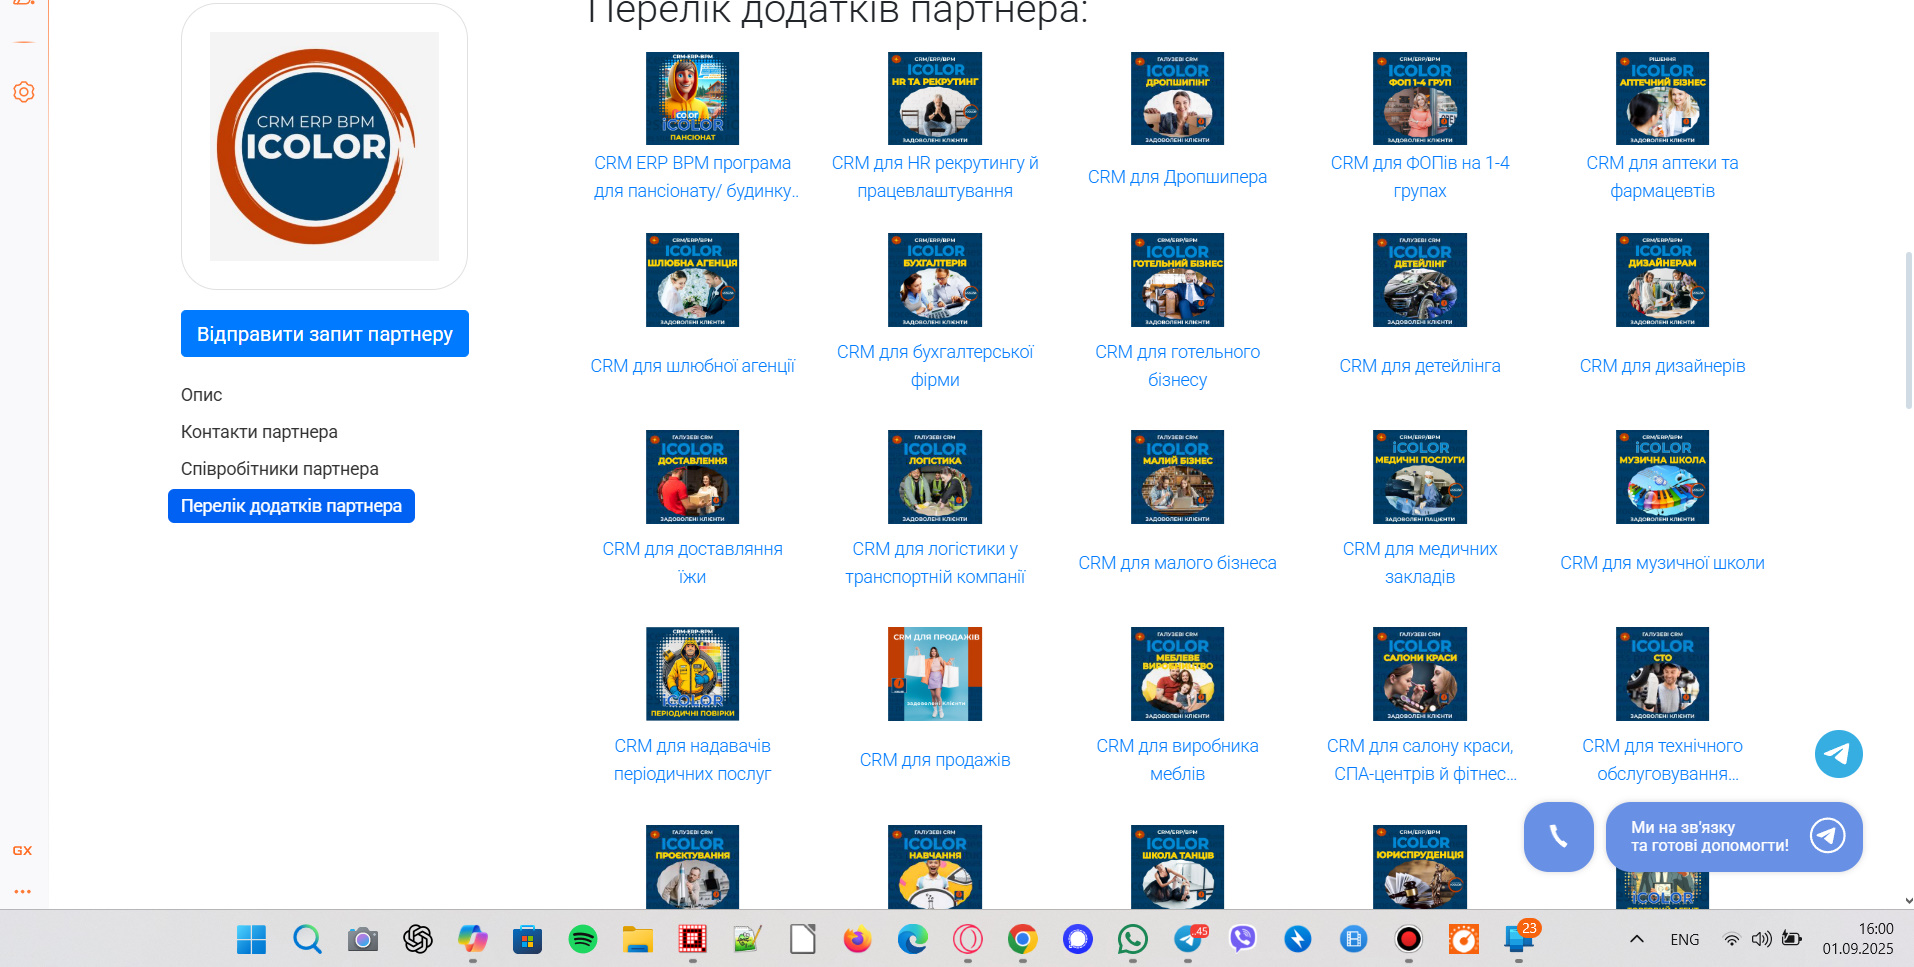
Task: Open Spotify from the taskbar
Action: point(583,939)
